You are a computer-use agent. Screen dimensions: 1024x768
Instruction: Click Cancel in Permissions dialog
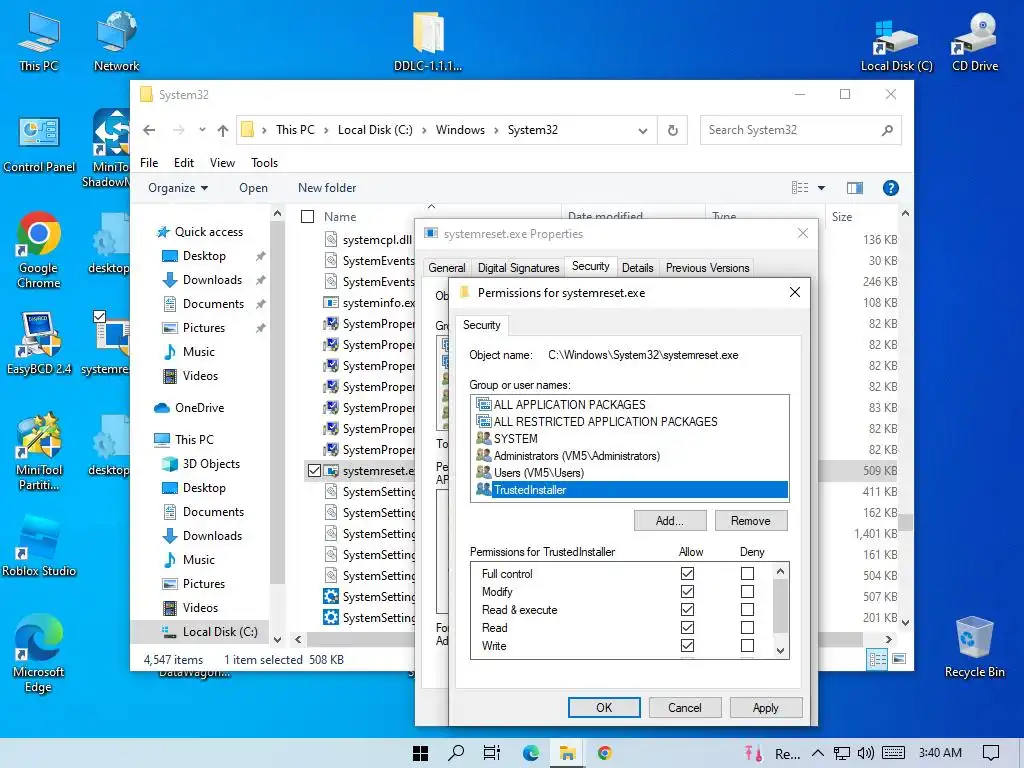684,707
